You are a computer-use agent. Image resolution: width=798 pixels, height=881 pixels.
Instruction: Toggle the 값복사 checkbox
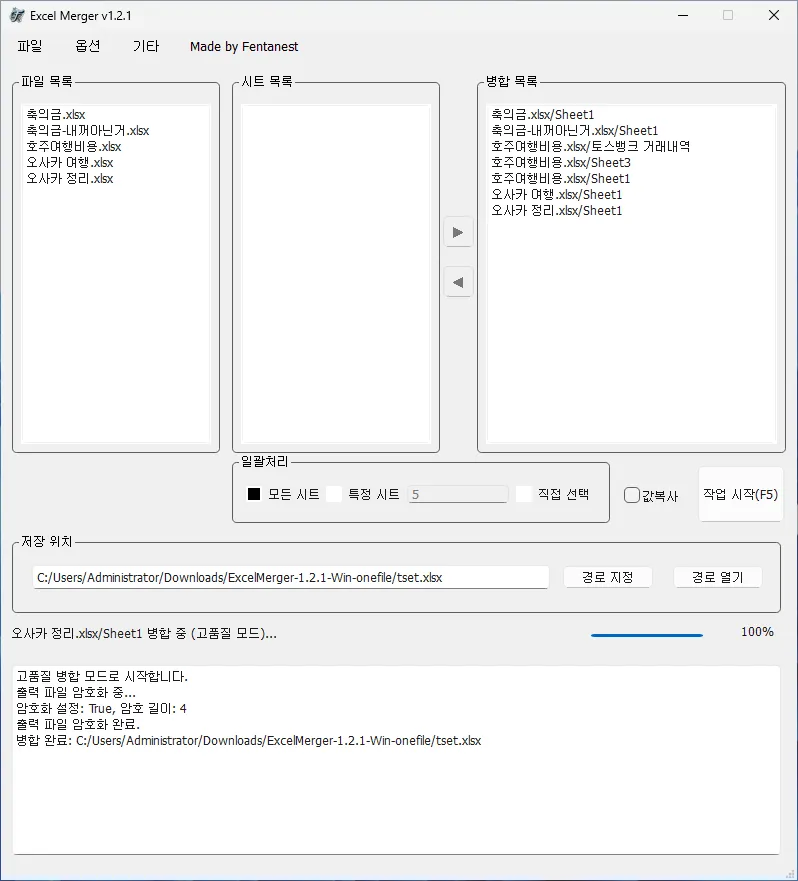coord(651,496)
